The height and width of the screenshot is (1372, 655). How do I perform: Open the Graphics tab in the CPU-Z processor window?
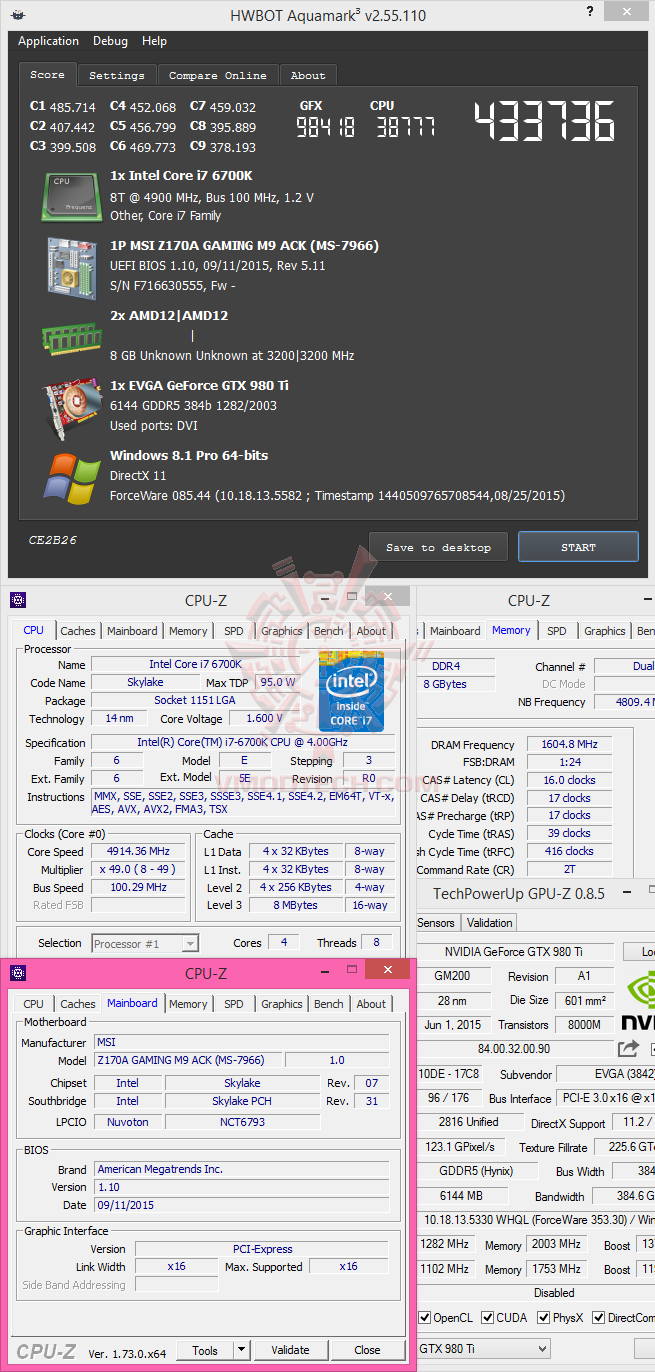(x=282, y=631)
